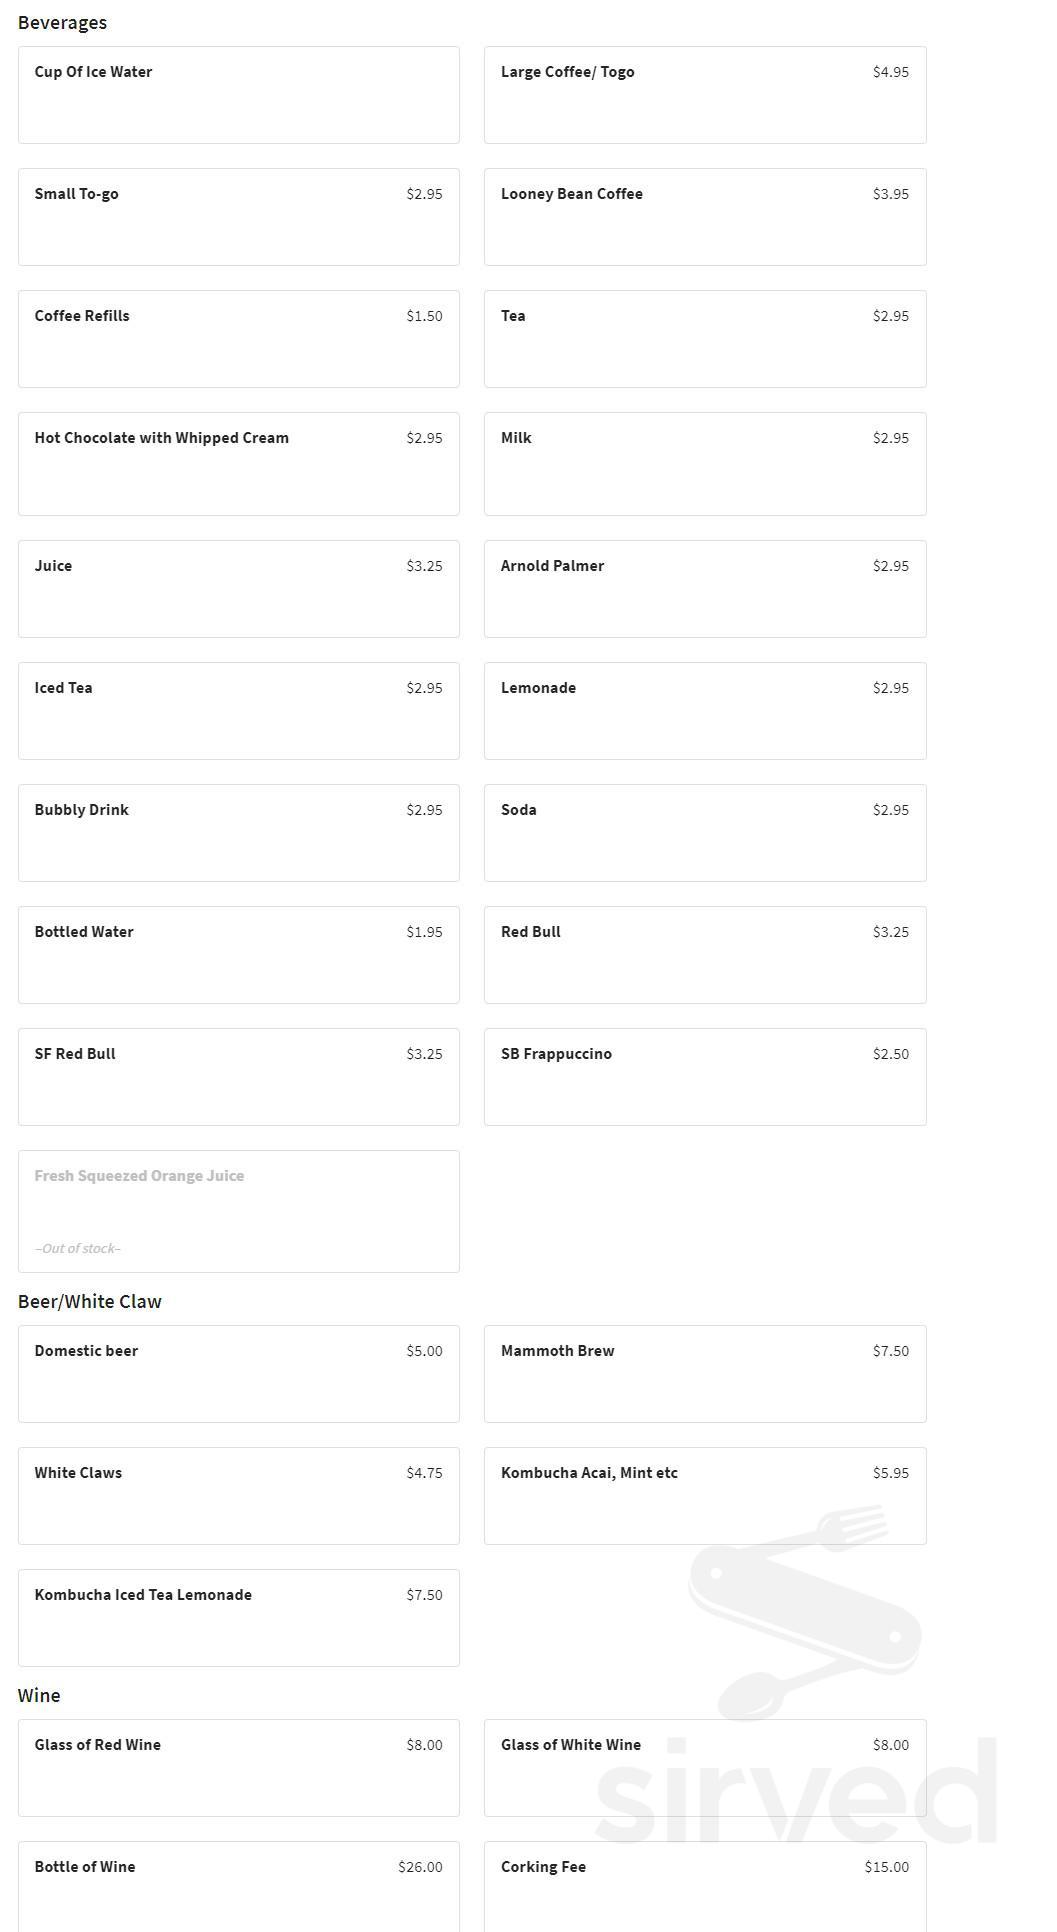The width and height of the screenshot is (1057, 1932).
Task: Select the Coffee Refills item
Action: tap(238, 339)
